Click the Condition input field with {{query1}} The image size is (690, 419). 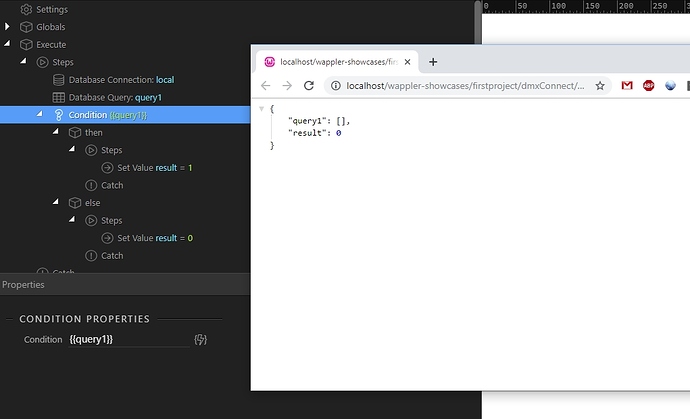click(x=129, y=339)
